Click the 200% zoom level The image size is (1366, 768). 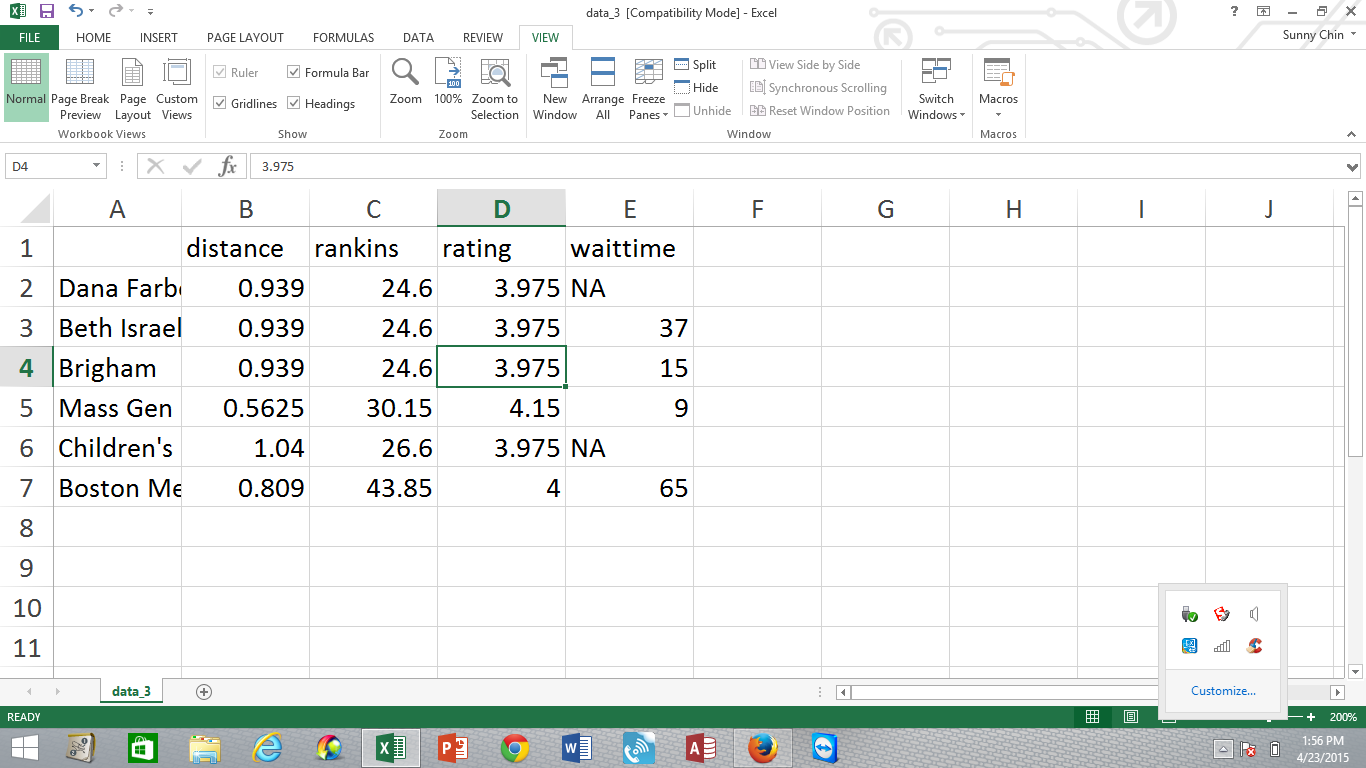1343,717
